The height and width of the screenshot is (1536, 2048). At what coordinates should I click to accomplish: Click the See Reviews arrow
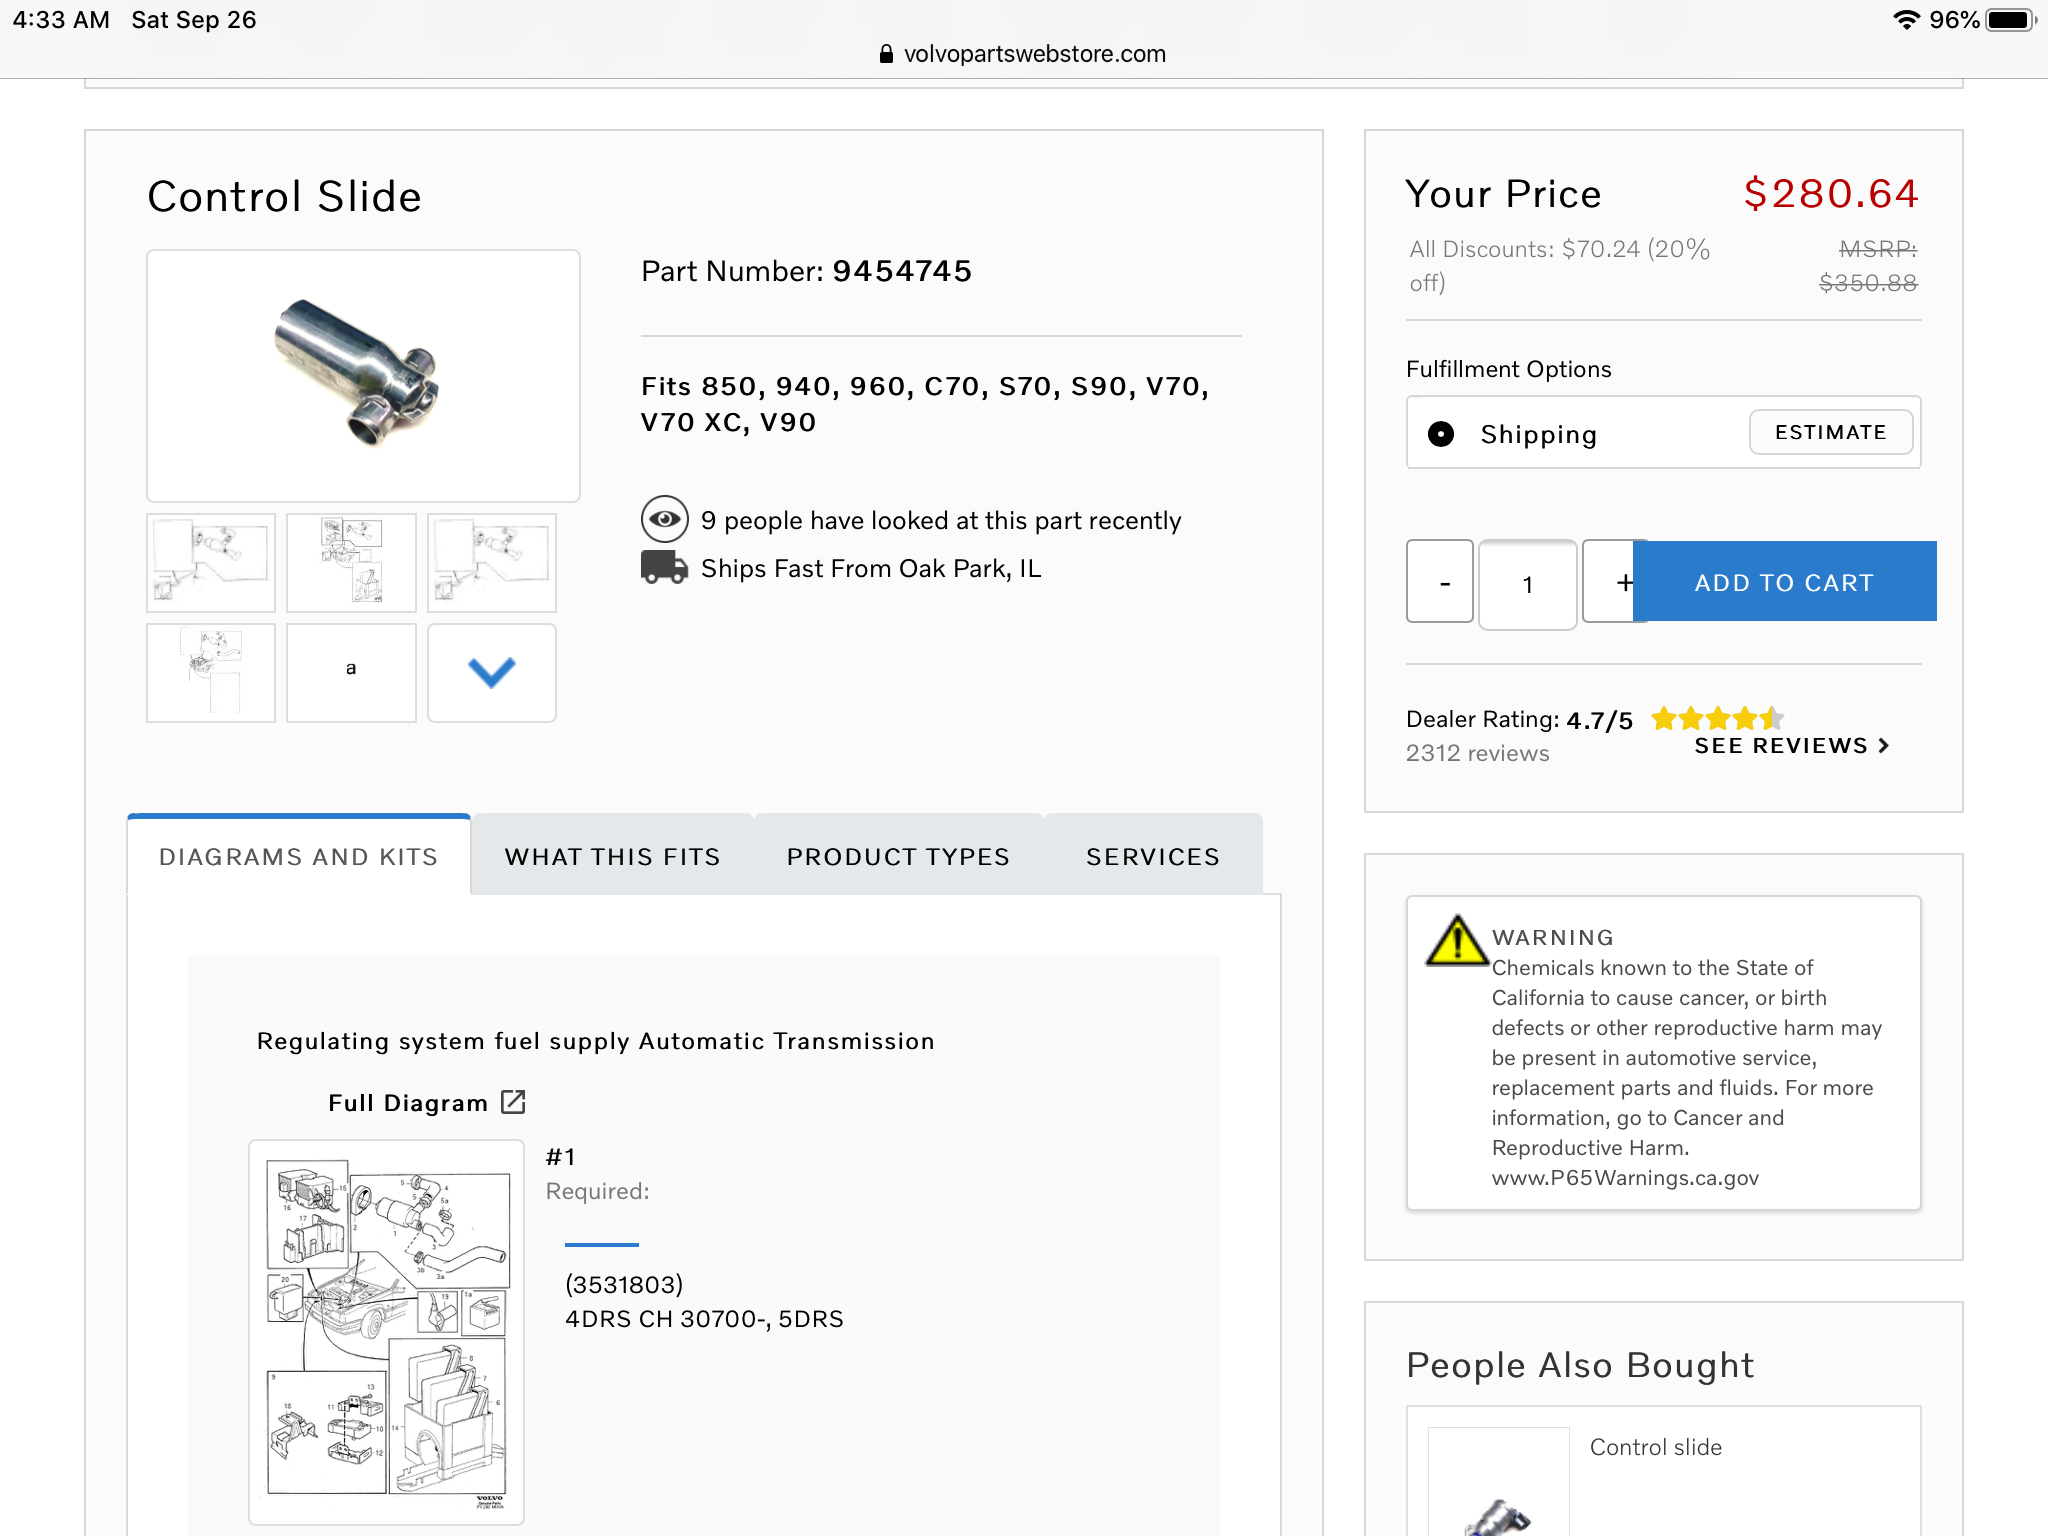pos(1884,746)
